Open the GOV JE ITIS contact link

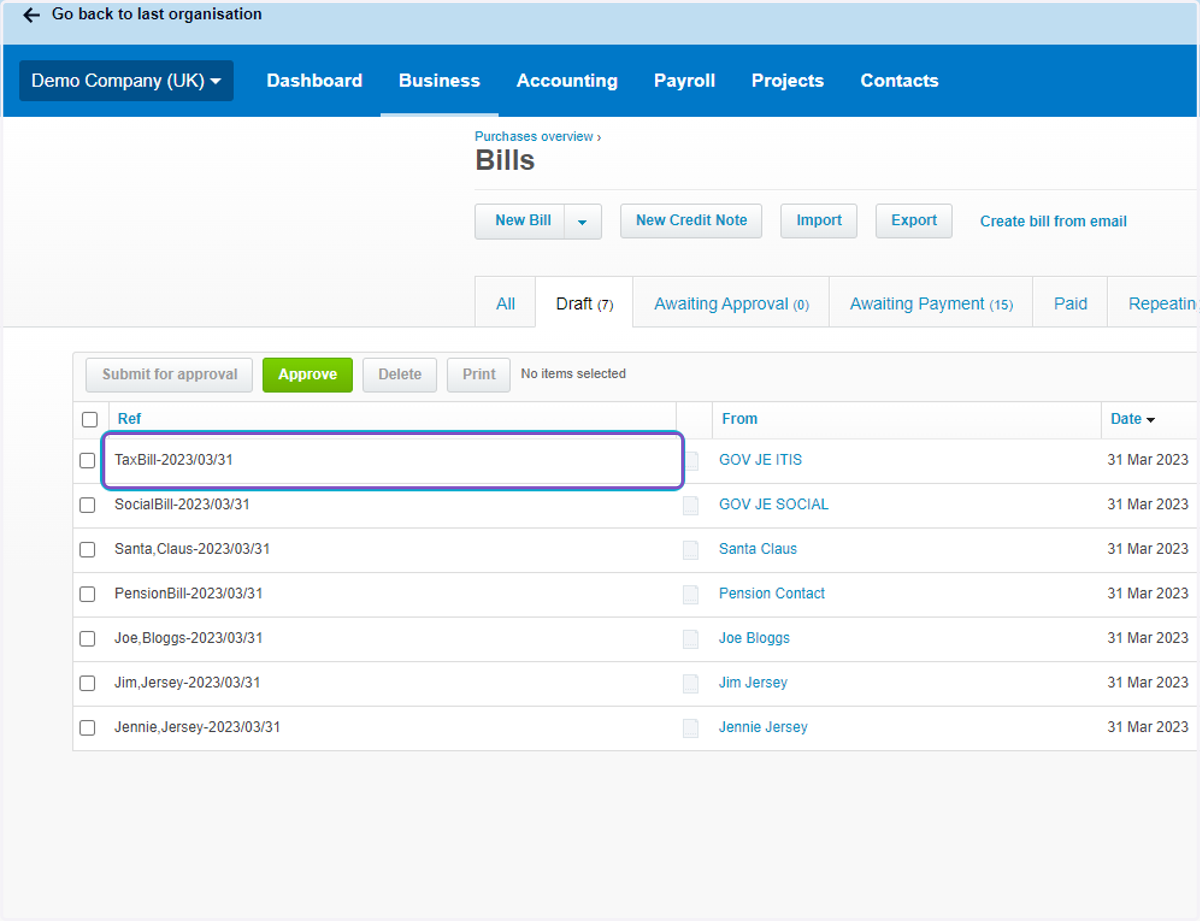(x=760, y=460)
